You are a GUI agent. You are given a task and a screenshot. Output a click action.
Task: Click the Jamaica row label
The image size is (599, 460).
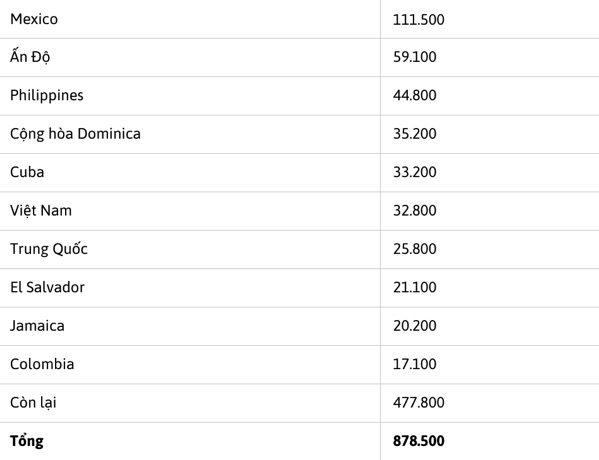[x=37, y=326]
